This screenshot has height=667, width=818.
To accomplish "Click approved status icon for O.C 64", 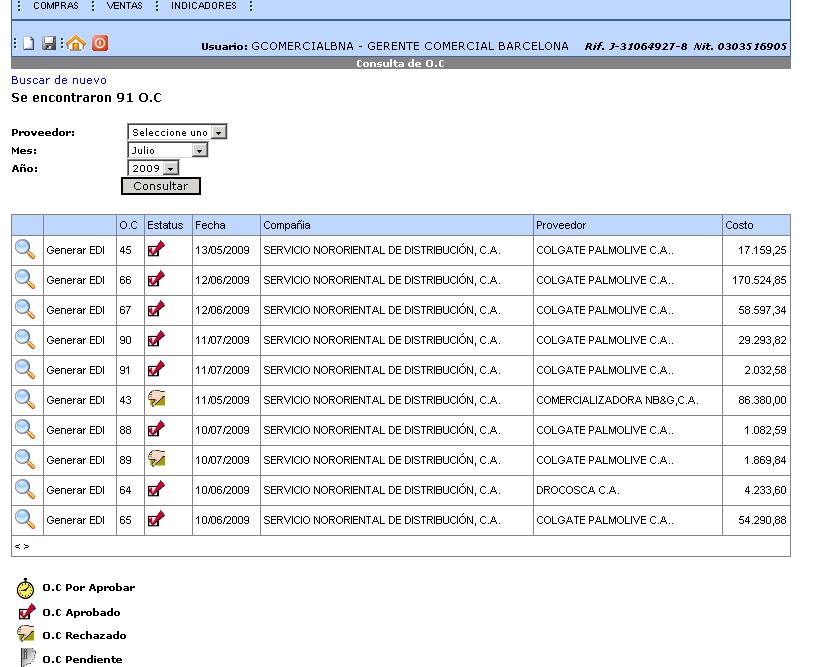I will (156, 489).
